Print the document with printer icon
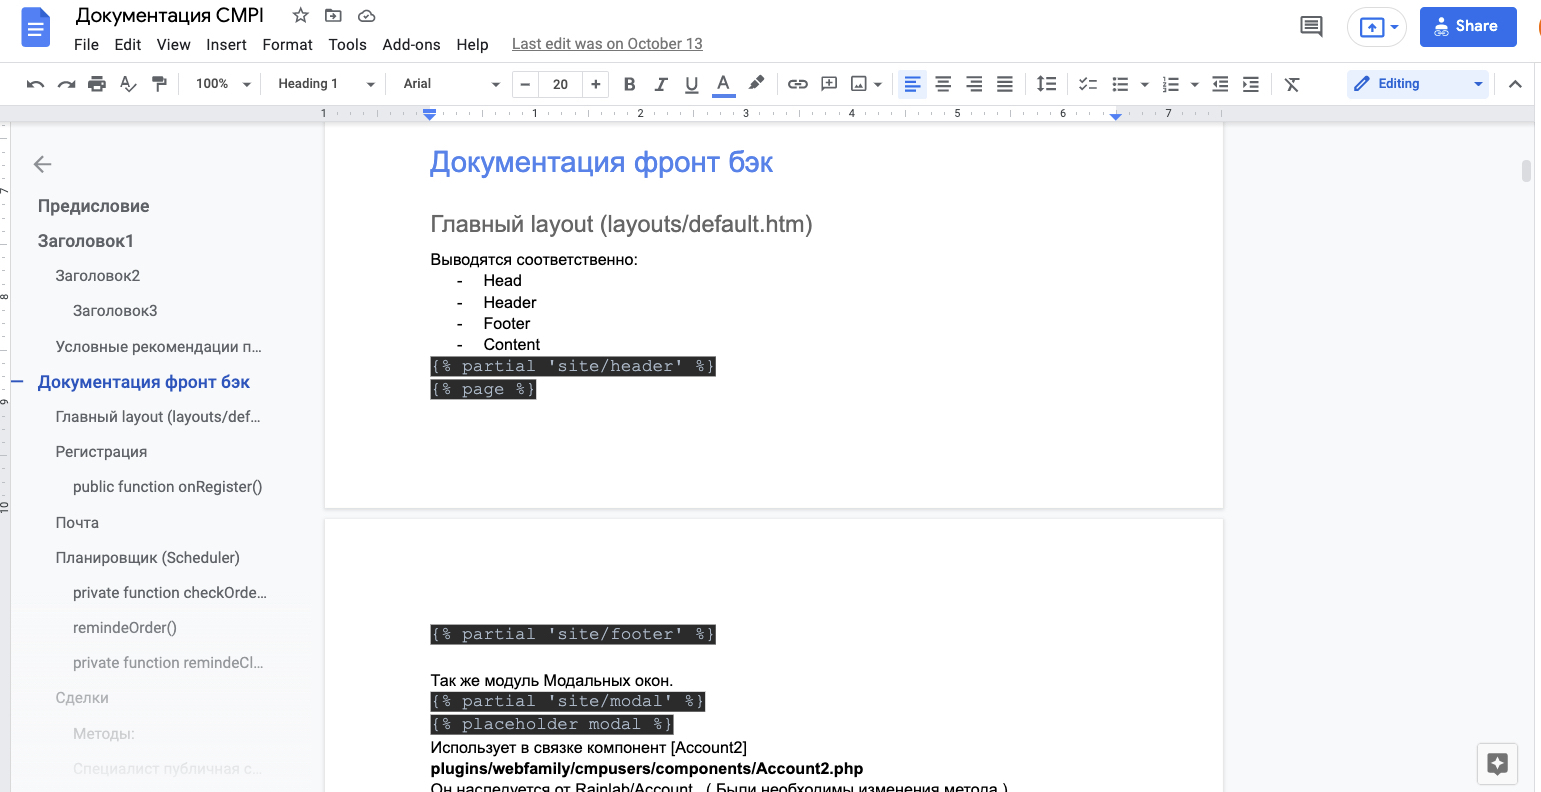The image size is (1541, 792). (97, 84)
